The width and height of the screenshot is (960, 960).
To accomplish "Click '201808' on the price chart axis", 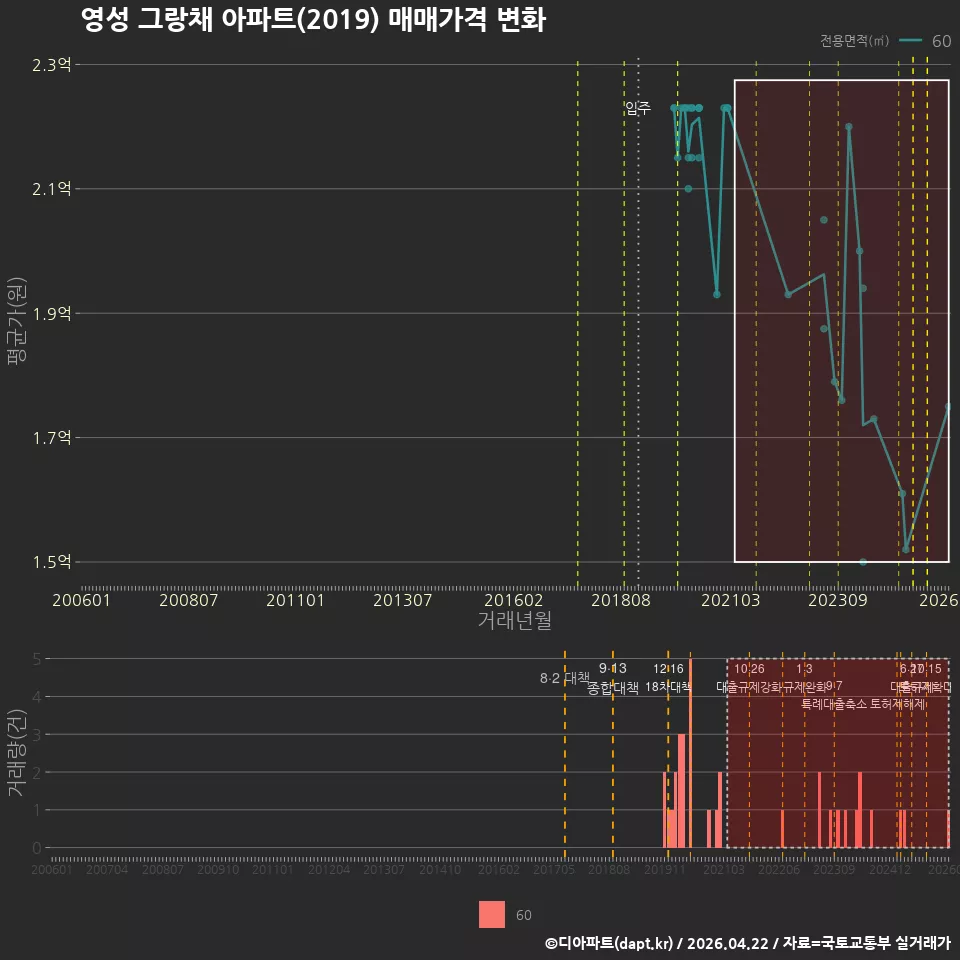I will coord(620,600).
